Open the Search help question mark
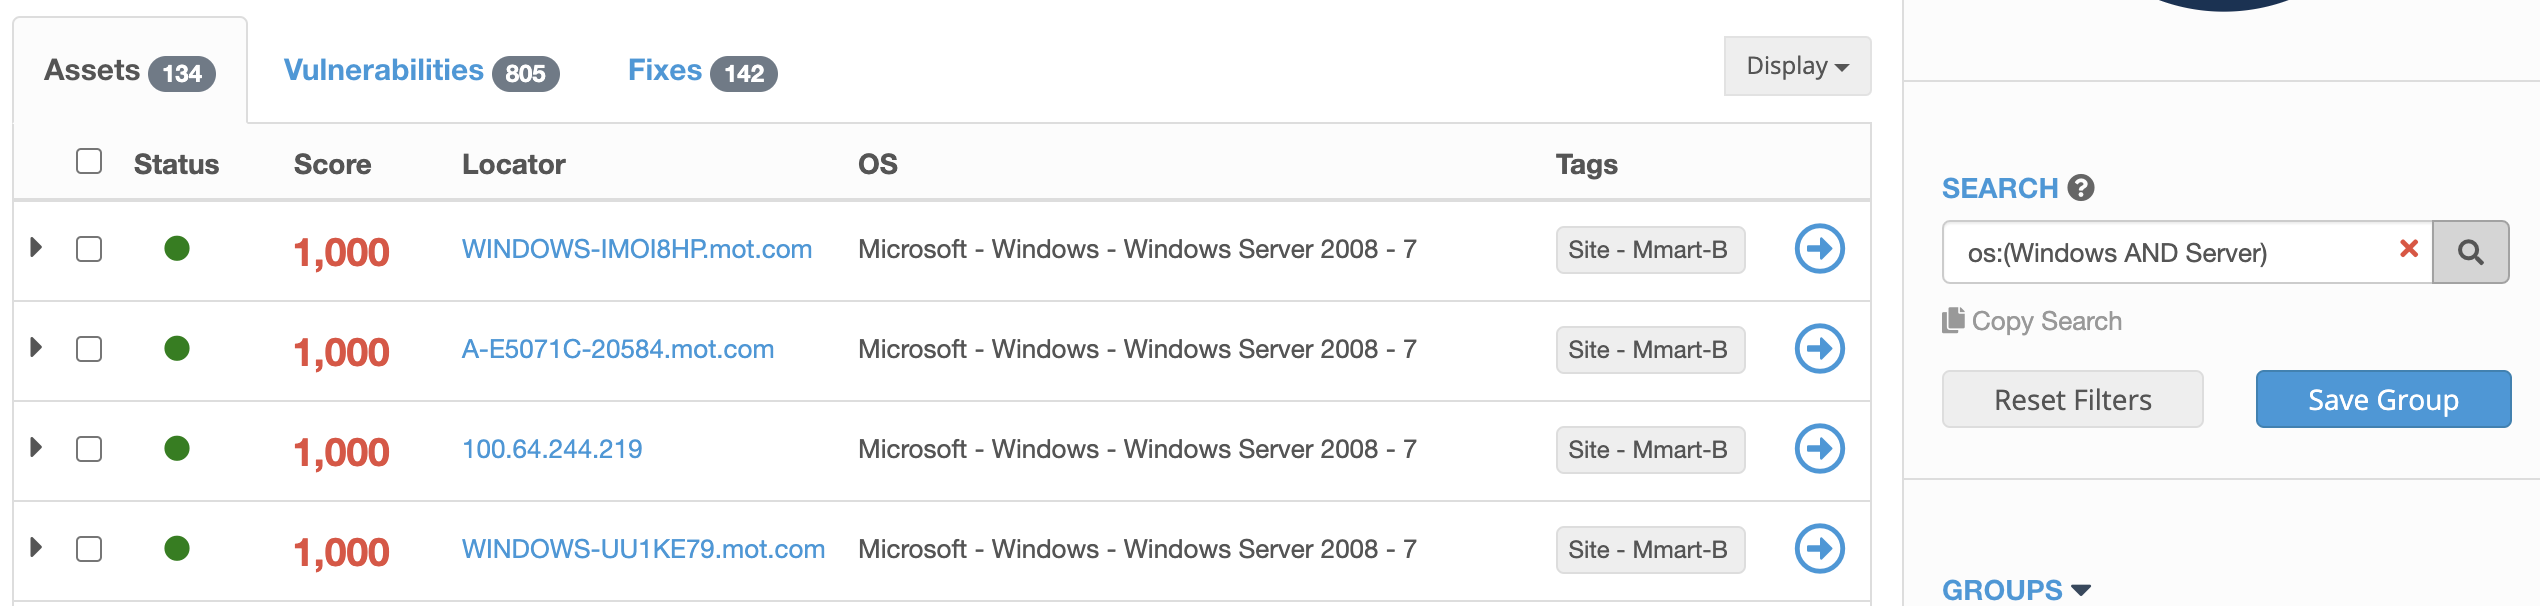Image resolution: width=2540 pixels, height=606 pixels. 2081,188
